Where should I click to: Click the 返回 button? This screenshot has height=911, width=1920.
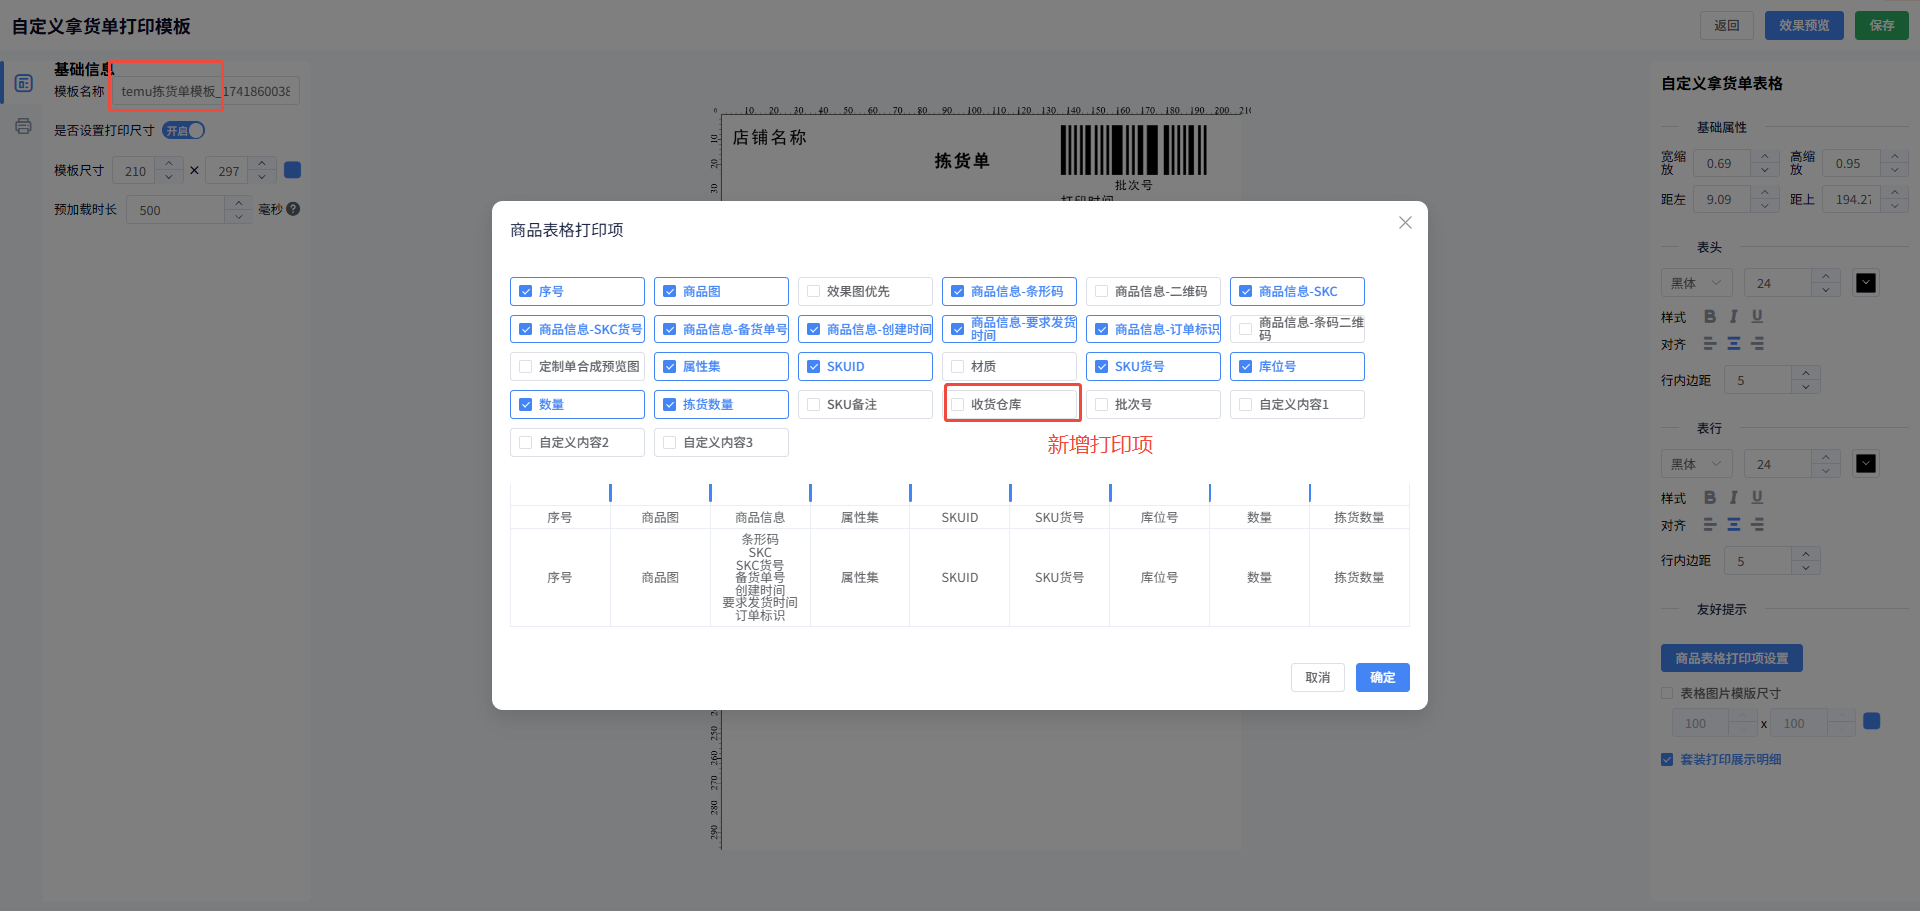pos(1727,25)
